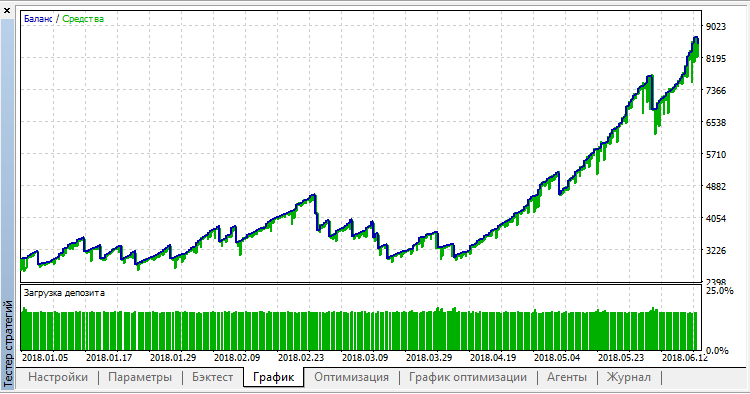Click the 9023 value on price axis
Image resolution: width=750 pixels, height=394 pixels.
(716, 27)
